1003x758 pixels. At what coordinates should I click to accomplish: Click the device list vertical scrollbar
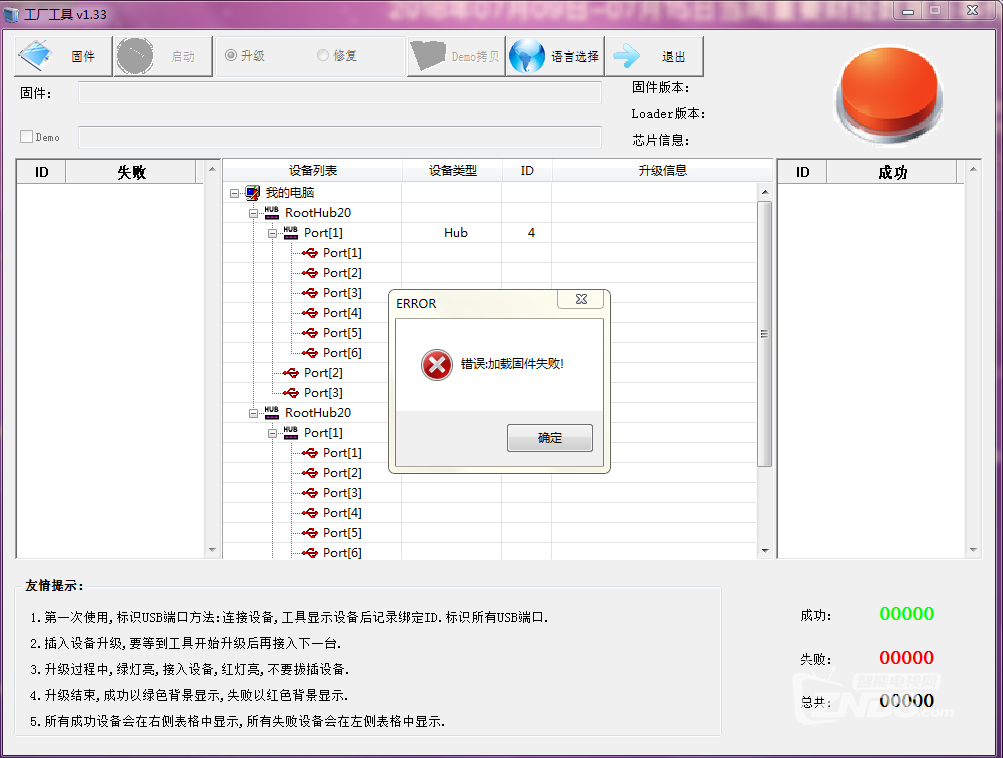point(765,334)
